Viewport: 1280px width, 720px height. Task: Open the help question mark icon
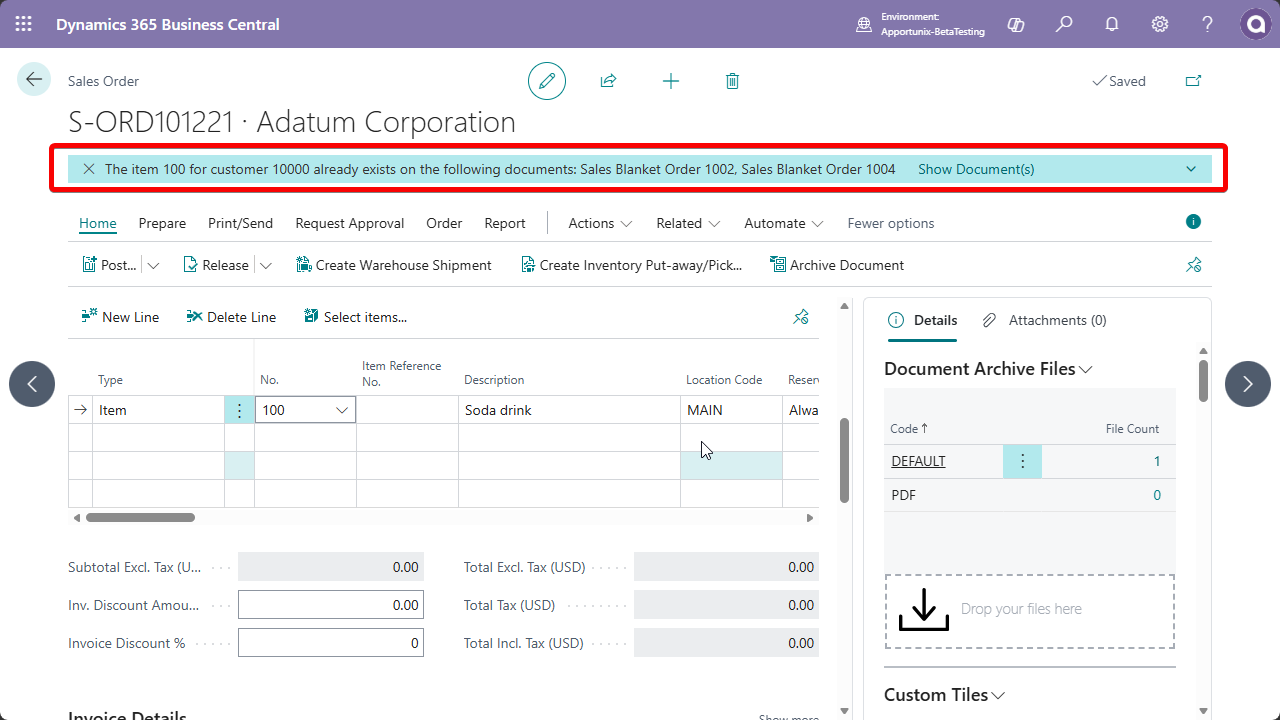[x=1208, y=24]
